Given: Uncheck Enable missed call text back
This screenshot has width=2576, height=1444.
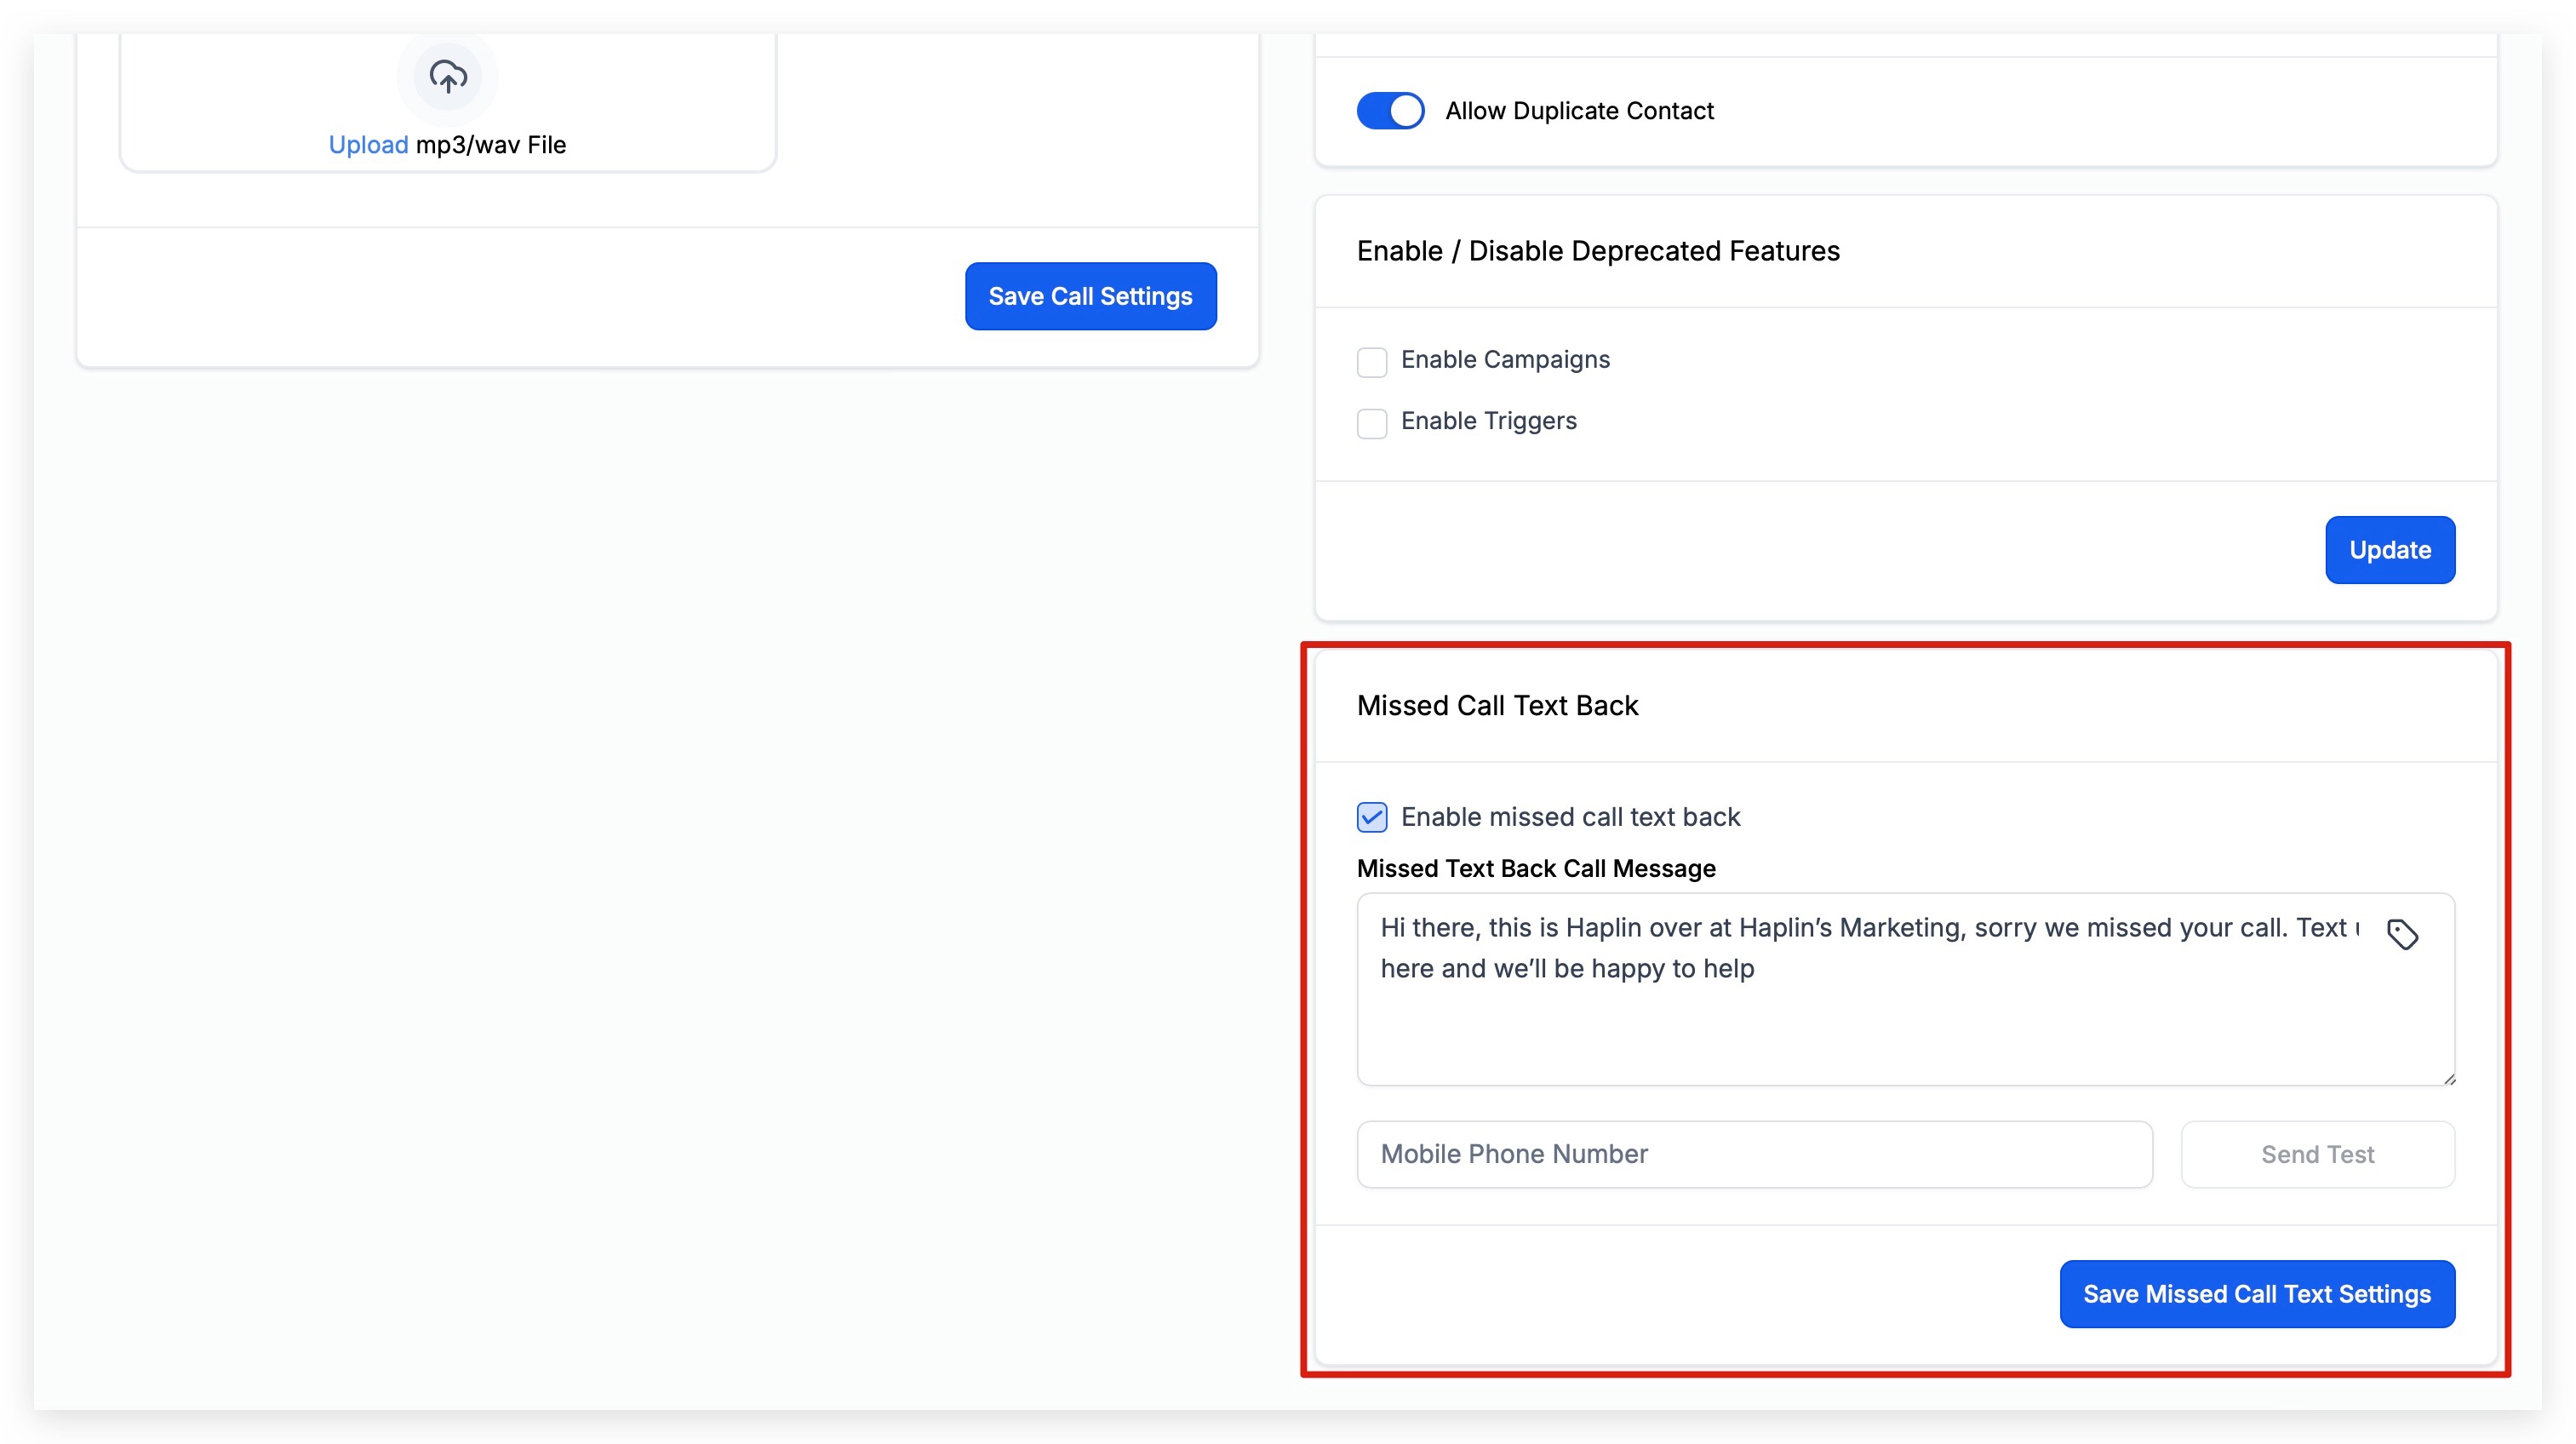Looking at the screenshot, I should click(x=1372, y=817).
